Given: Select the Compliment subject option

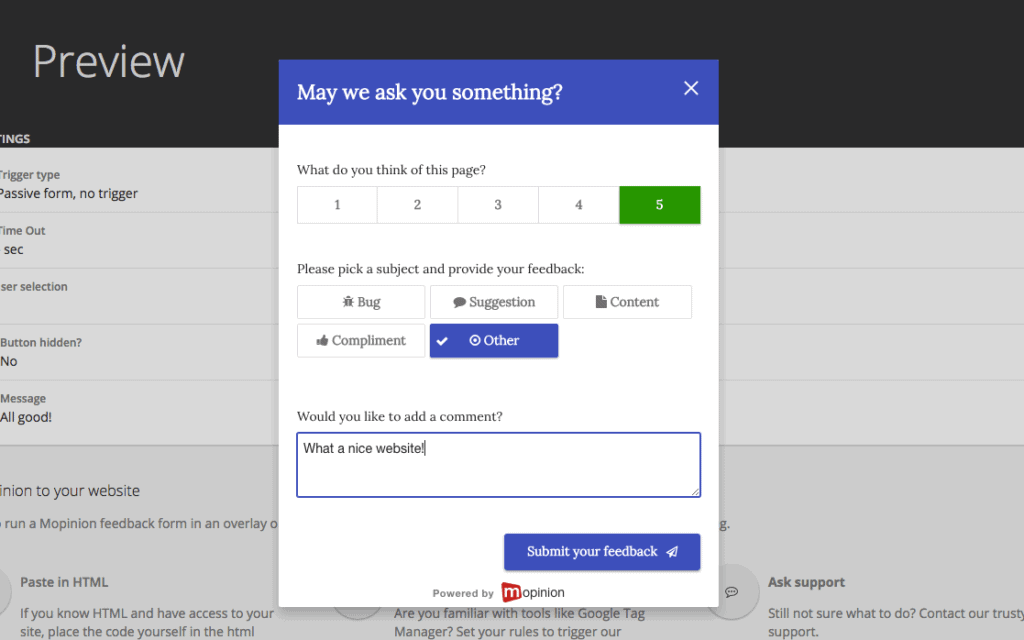Looking at the screenshot, I should (x=361, y=341).
